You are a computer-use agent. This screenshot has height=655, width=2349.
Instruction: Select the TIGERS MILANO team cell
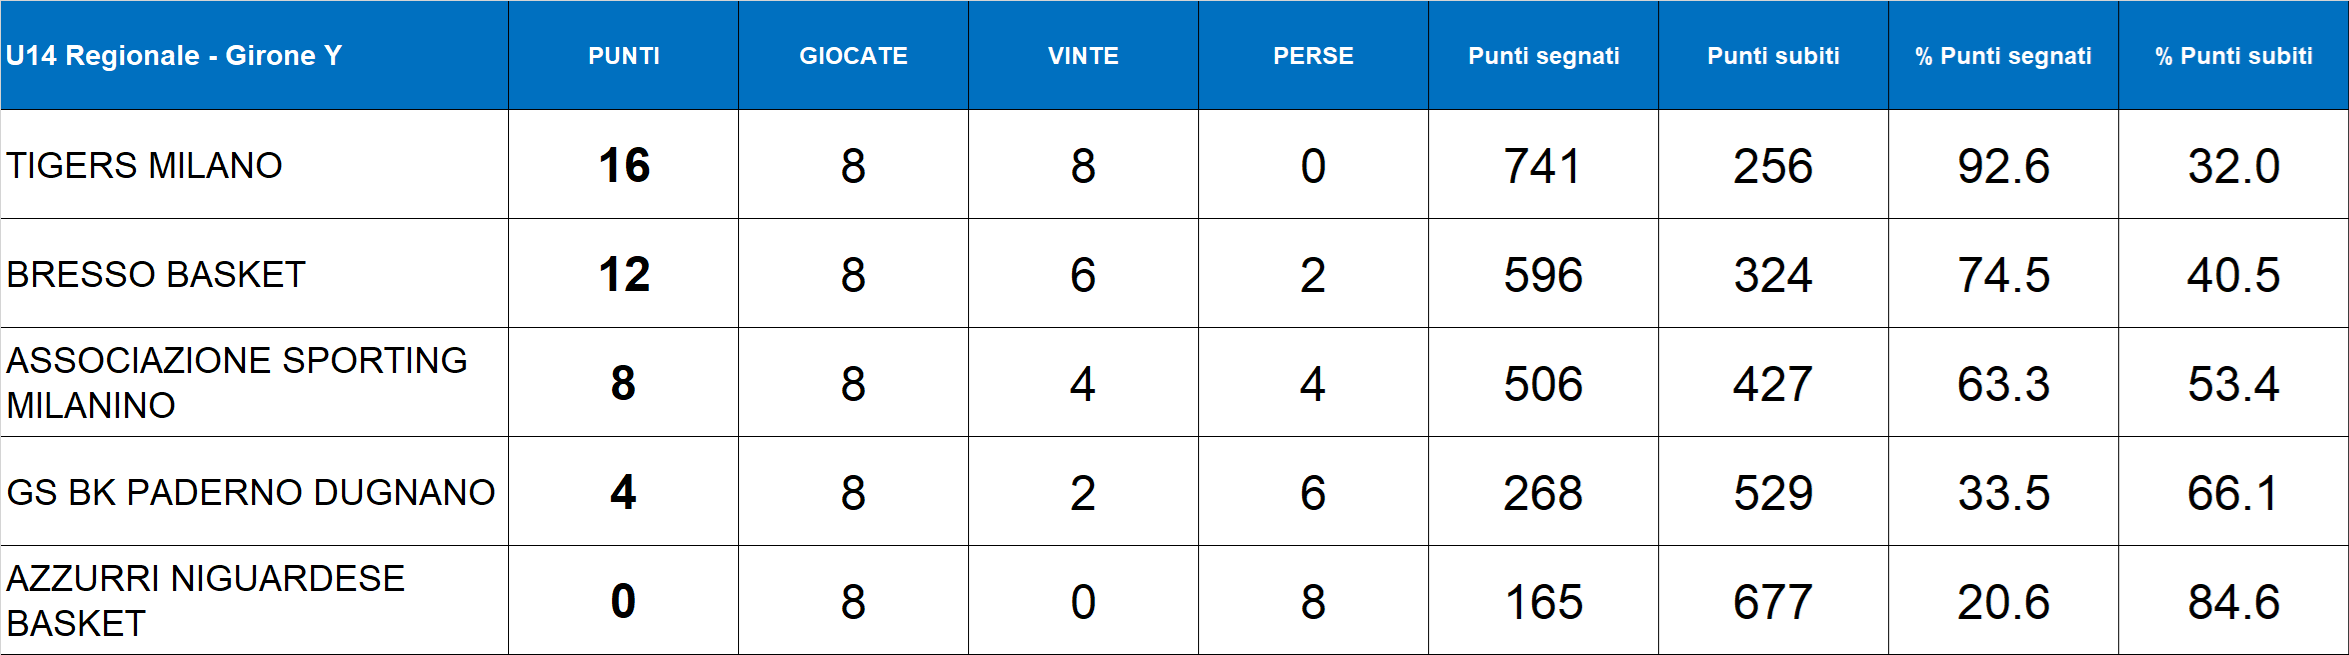pos(145,165)
